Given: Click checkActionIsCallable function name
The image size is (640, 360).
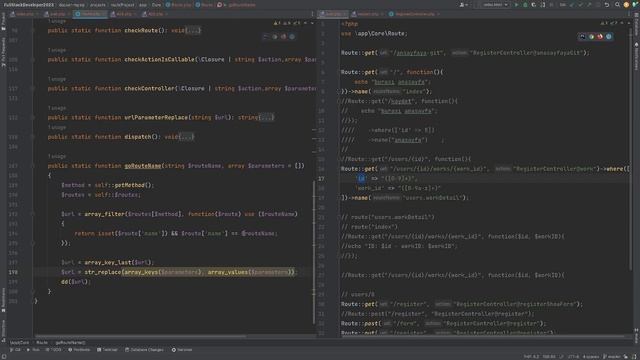Looking at the screenshot, I should [x=160, y=60].
